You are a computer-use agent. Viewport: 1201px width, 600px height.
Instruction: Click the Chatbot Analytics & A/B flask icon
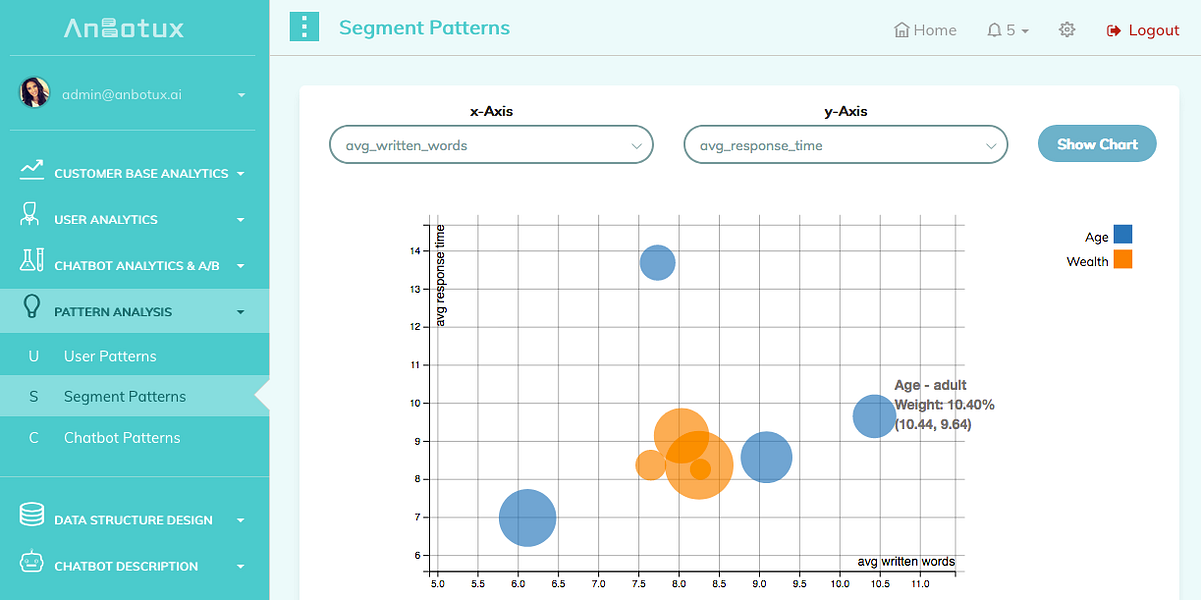pos(32,261)
